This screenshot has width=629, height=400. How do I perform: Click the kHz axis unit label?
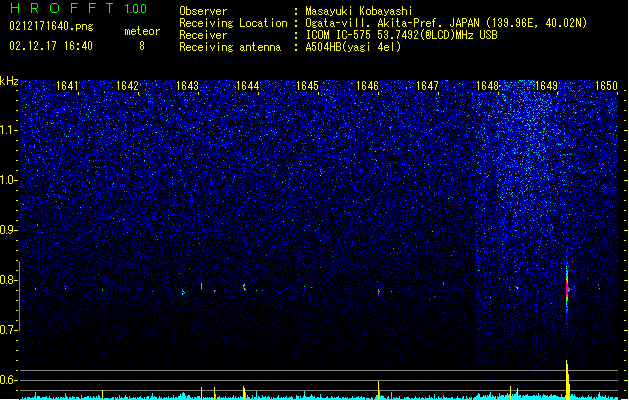point(9,81)
